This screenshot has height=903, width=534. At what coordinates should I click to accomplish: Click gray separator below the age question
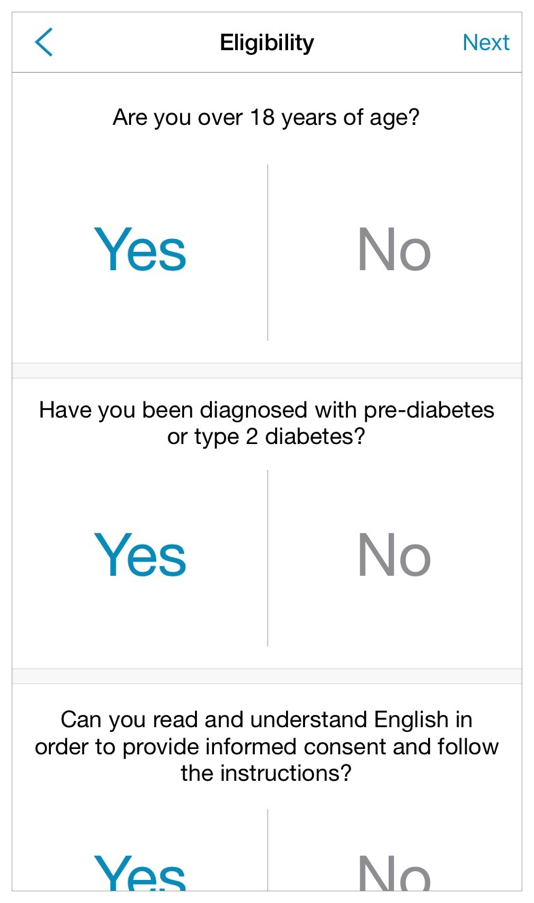pos(267,370)
